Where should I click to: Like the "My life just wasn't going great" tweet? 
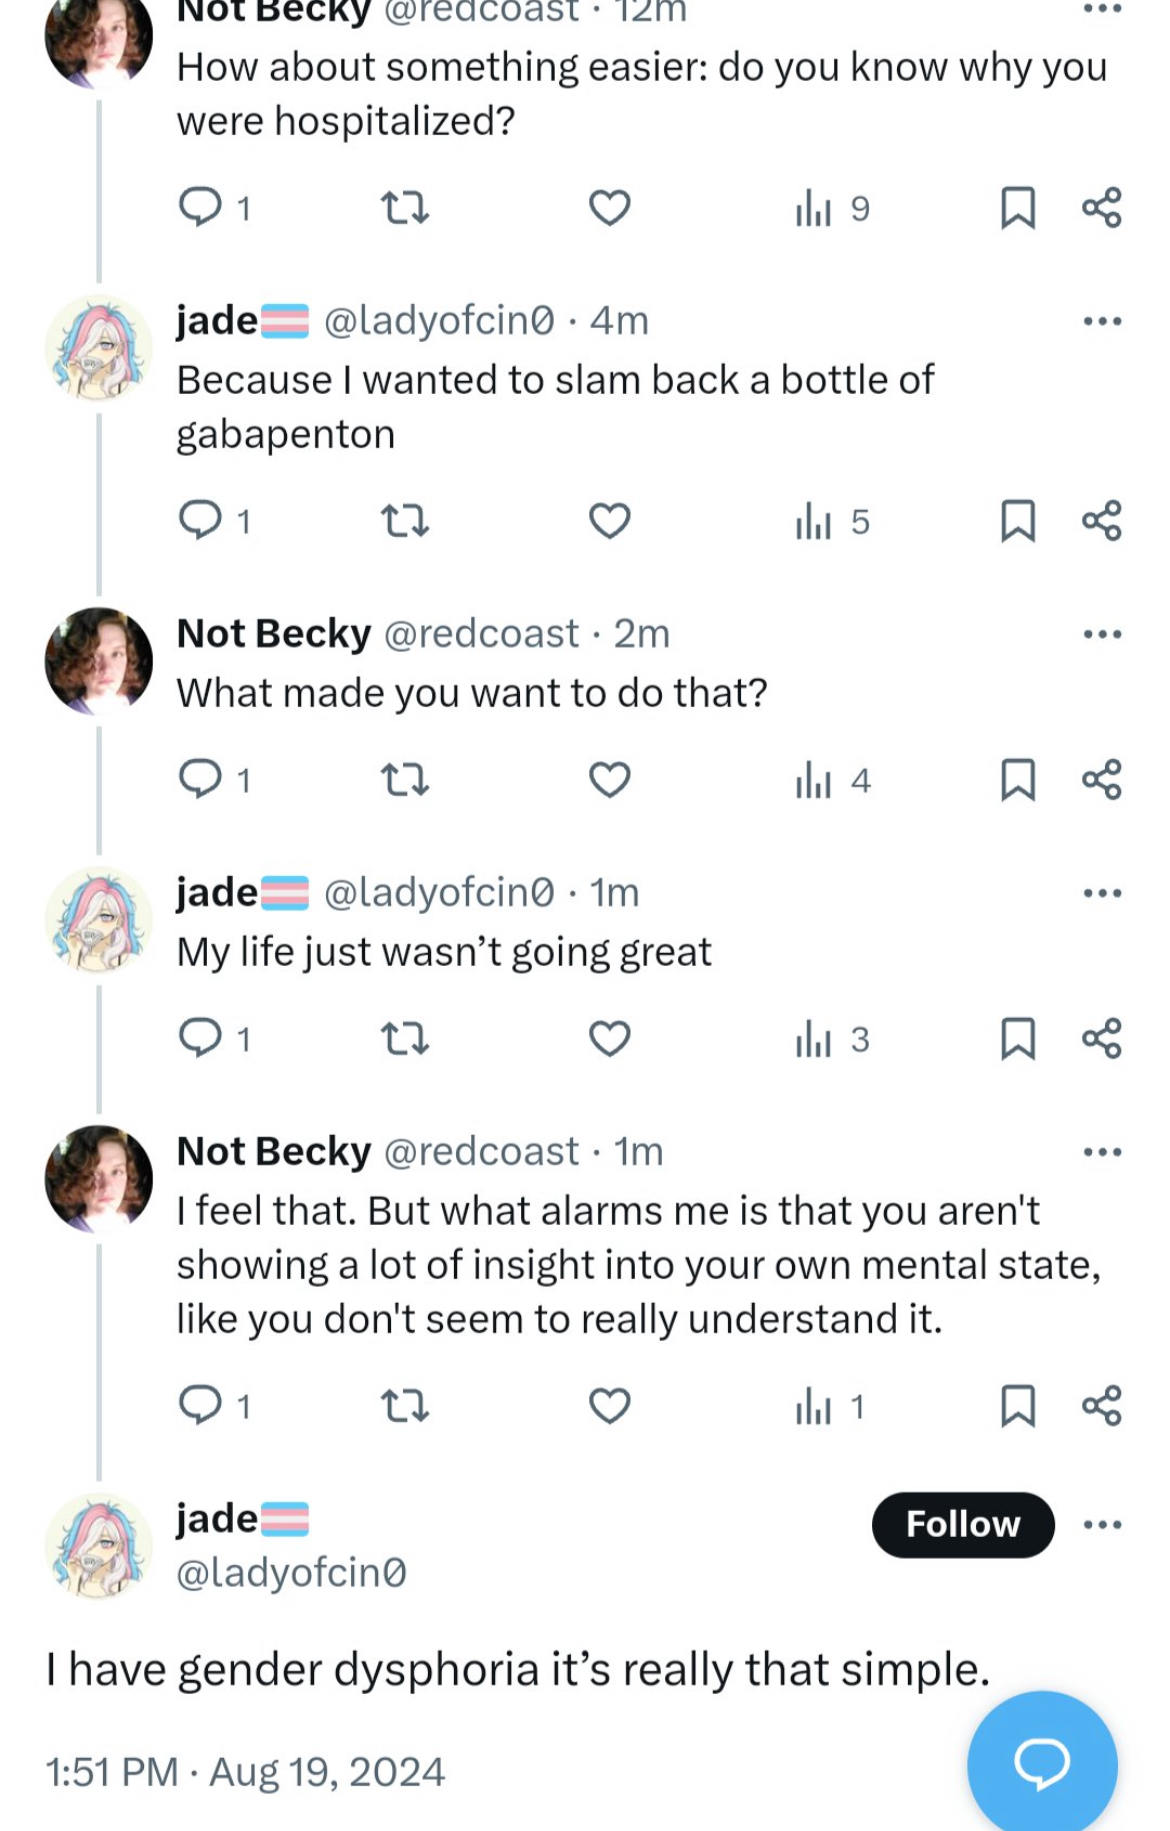609,1039
